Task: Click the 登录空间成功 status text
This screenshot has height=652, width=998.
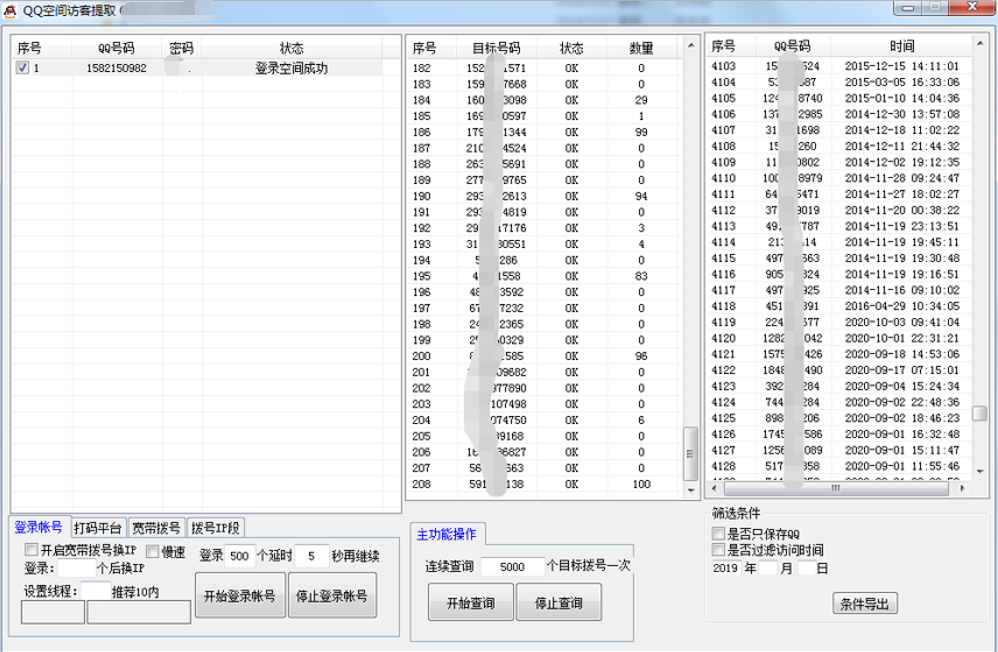Action: pyautogui.click(x=291, y=68)
